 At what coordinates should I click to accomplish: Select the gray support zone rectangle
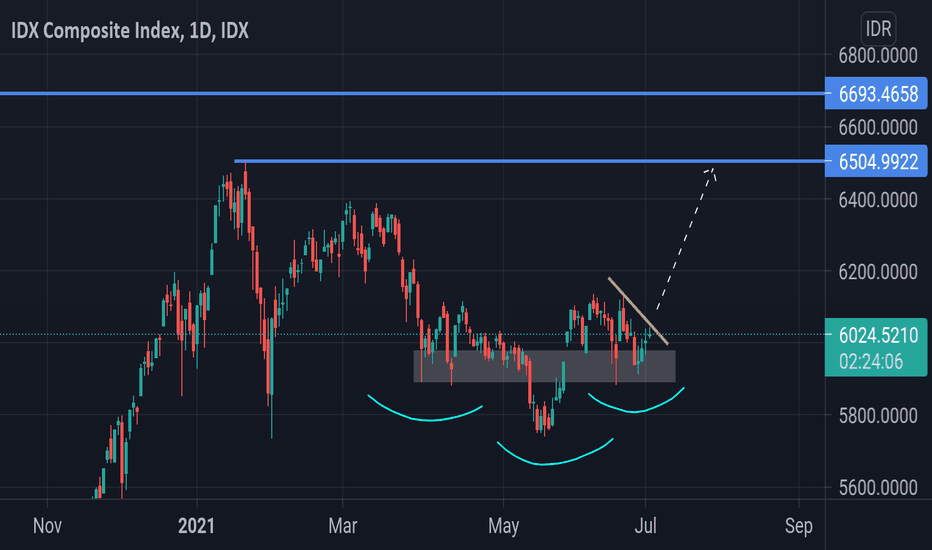point(544,366)
